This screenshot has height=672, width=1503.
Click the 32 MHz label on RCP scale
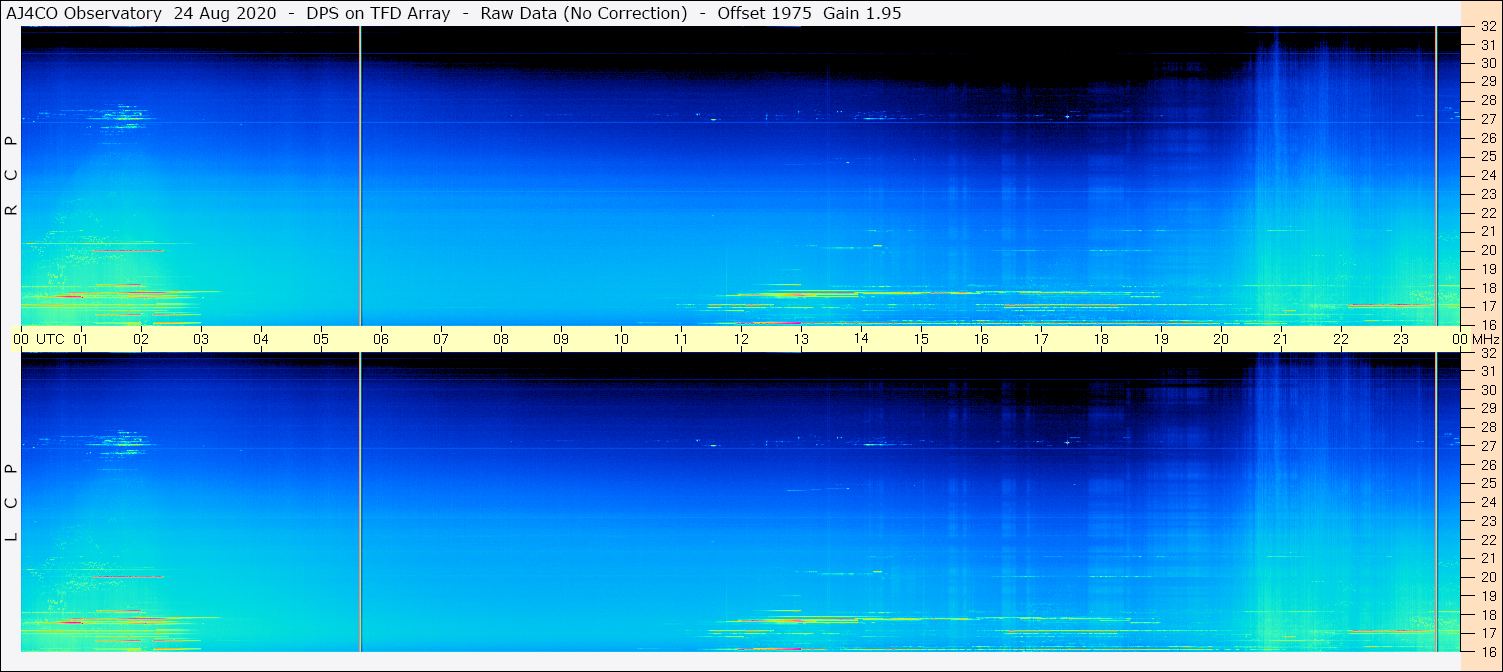tap(1487, 27)
